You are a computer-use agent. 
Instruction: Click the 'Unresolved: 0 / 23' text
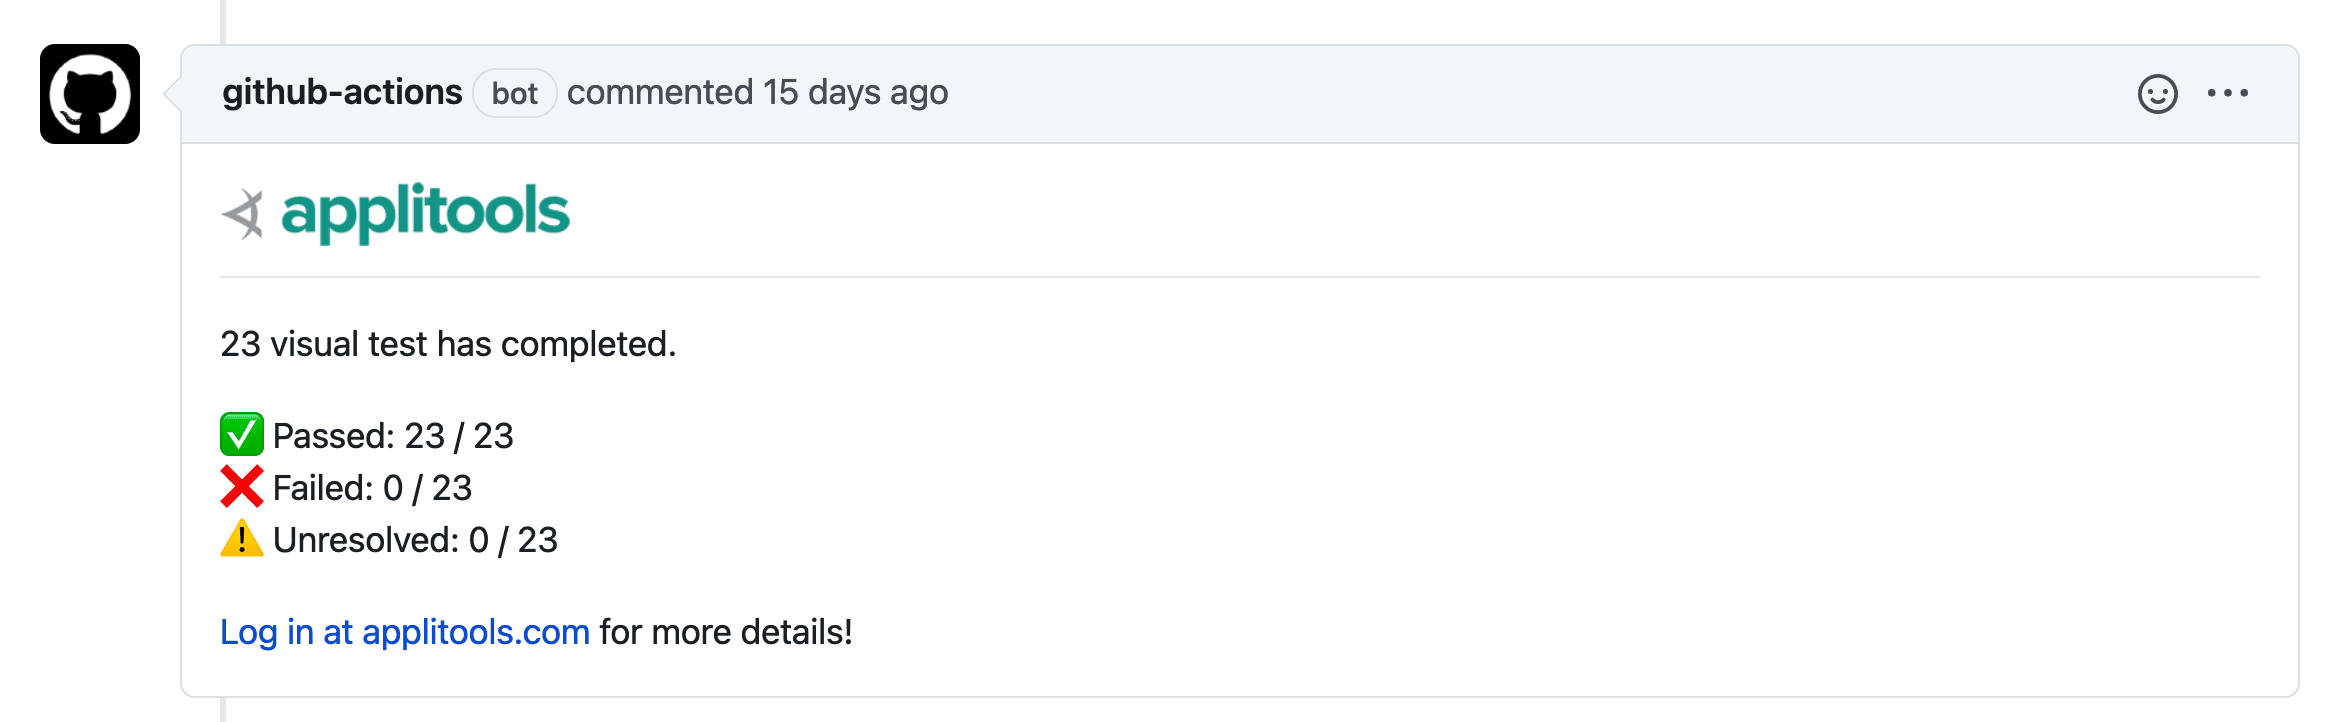tap(415, 540)
